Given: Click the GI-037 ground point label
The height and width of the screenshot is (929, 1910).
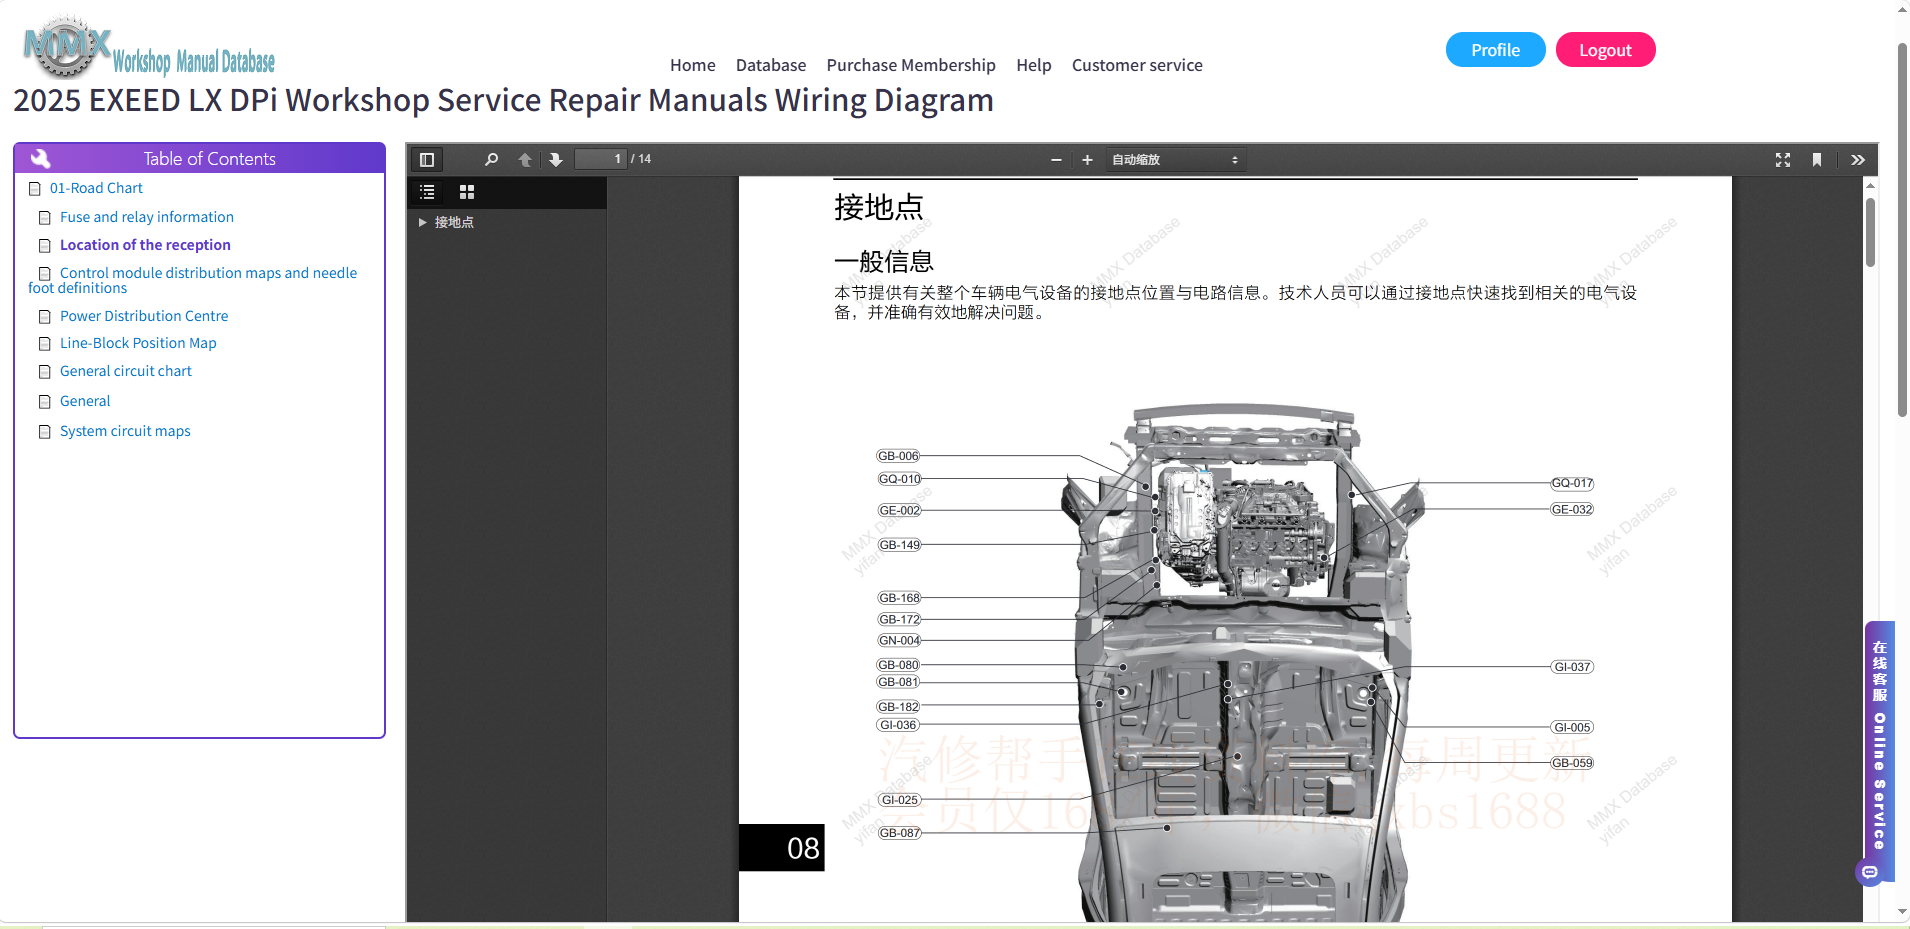Looking at the screenshot, I should tap(1572, 667).
